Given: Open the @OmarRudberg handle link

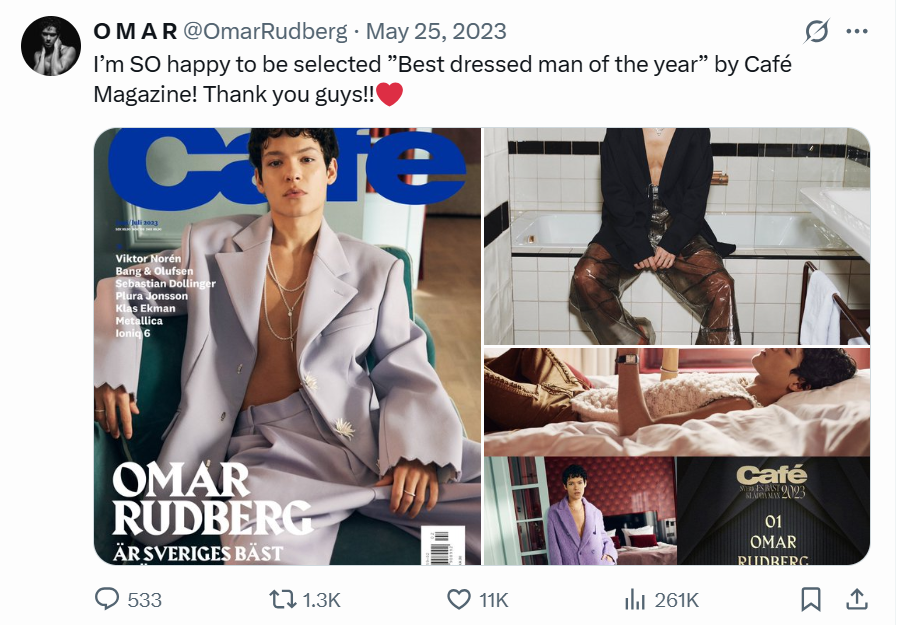Looking at the screenshot, I should pyautogui.click(x=263, y=32).
